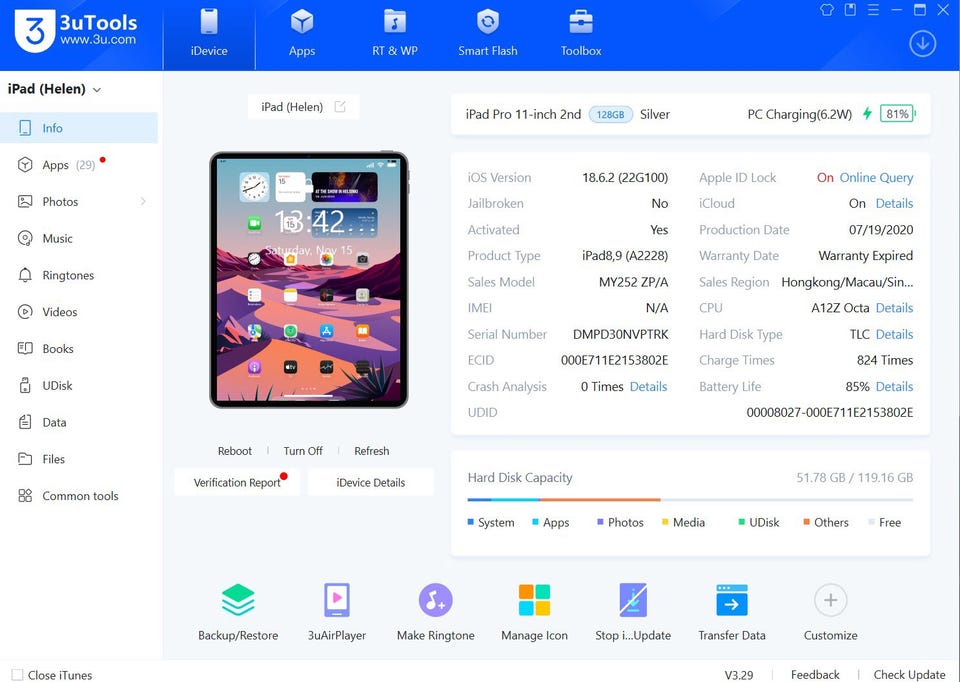This screenshot has width=960, height=682.
Task: Click Details link for Hard Disk Type
Action: pos(894,334)
